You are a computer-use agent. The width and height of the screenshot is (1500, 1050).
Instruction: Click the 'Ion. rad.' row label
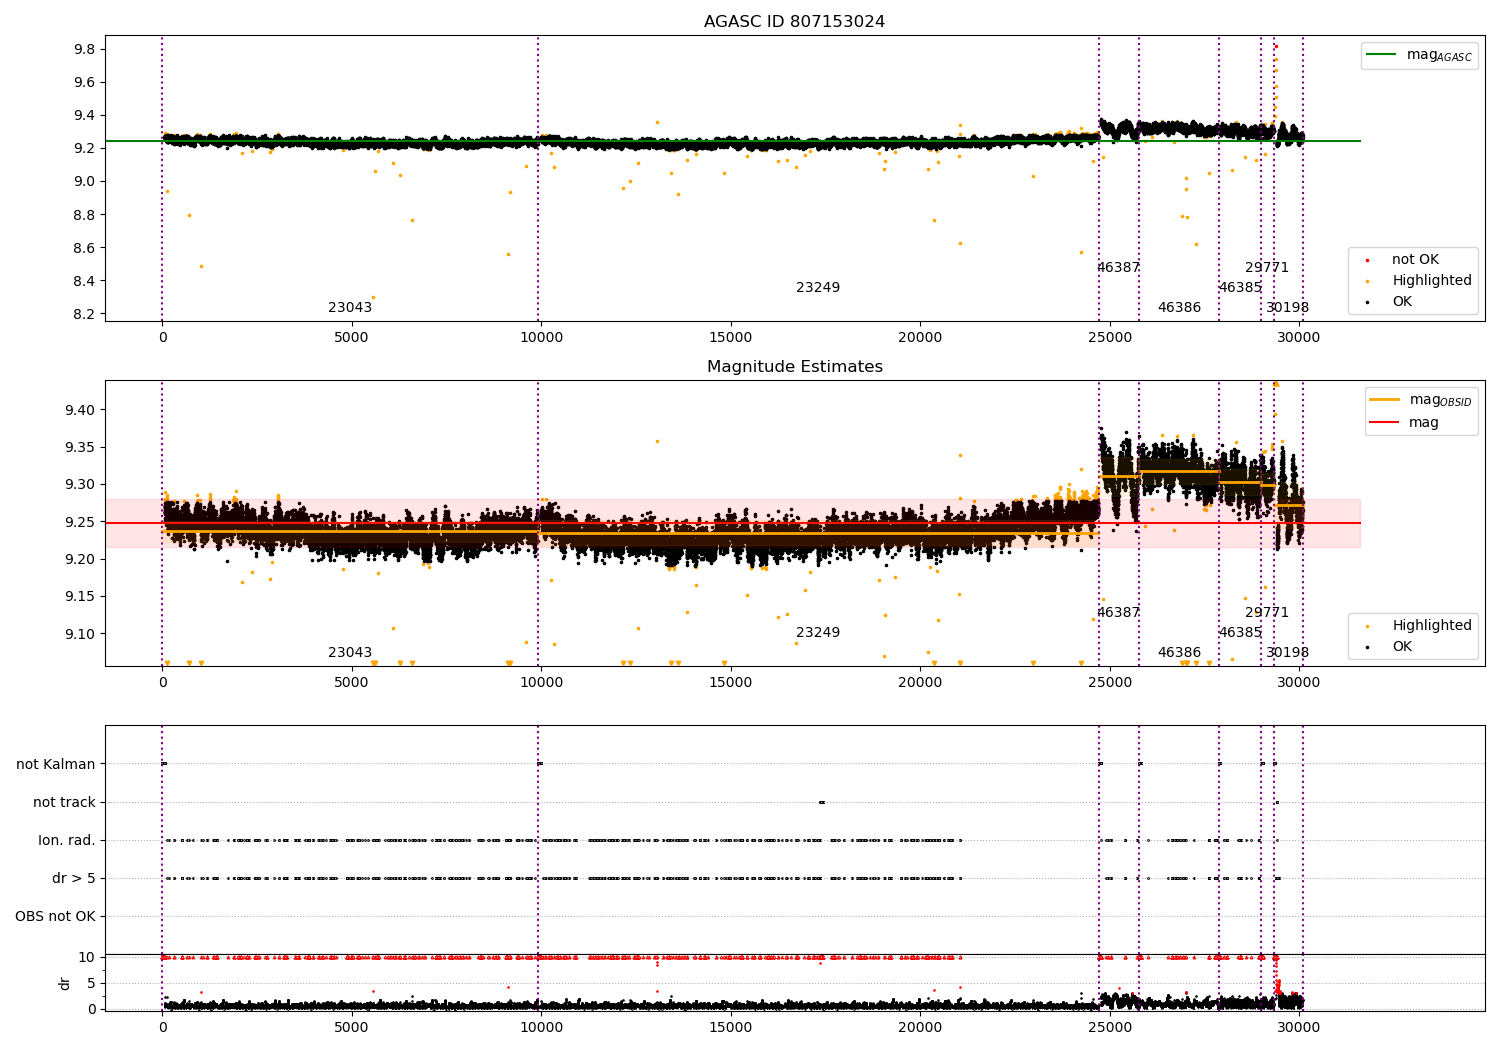click(x=67, y=841)
